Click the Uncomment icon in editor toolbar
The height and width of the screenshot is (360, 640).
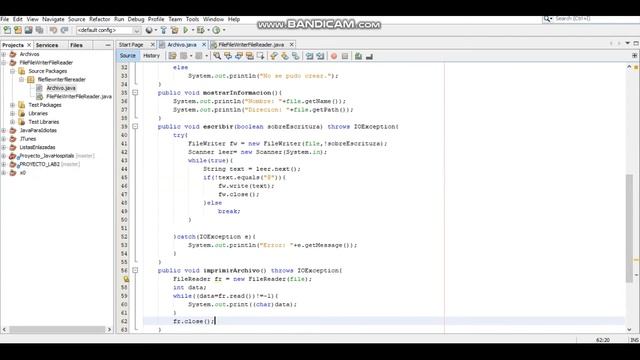pos(369,56)
